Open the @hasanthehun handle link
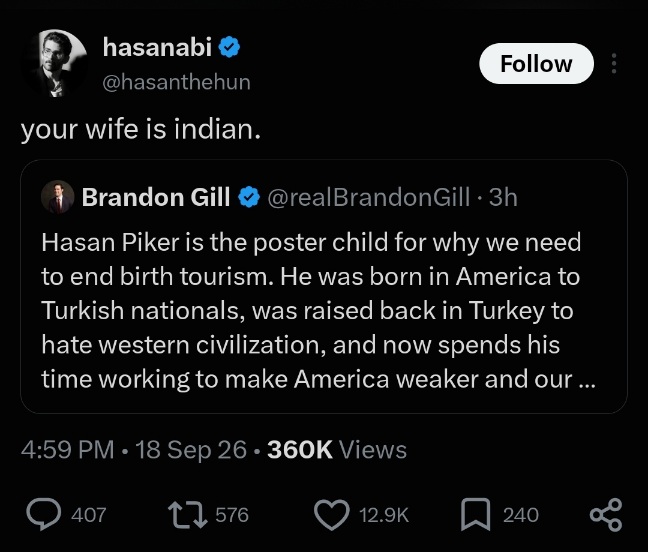Image resolution: width=648 pixels, height=552 pixels. (x=176, y=82)
